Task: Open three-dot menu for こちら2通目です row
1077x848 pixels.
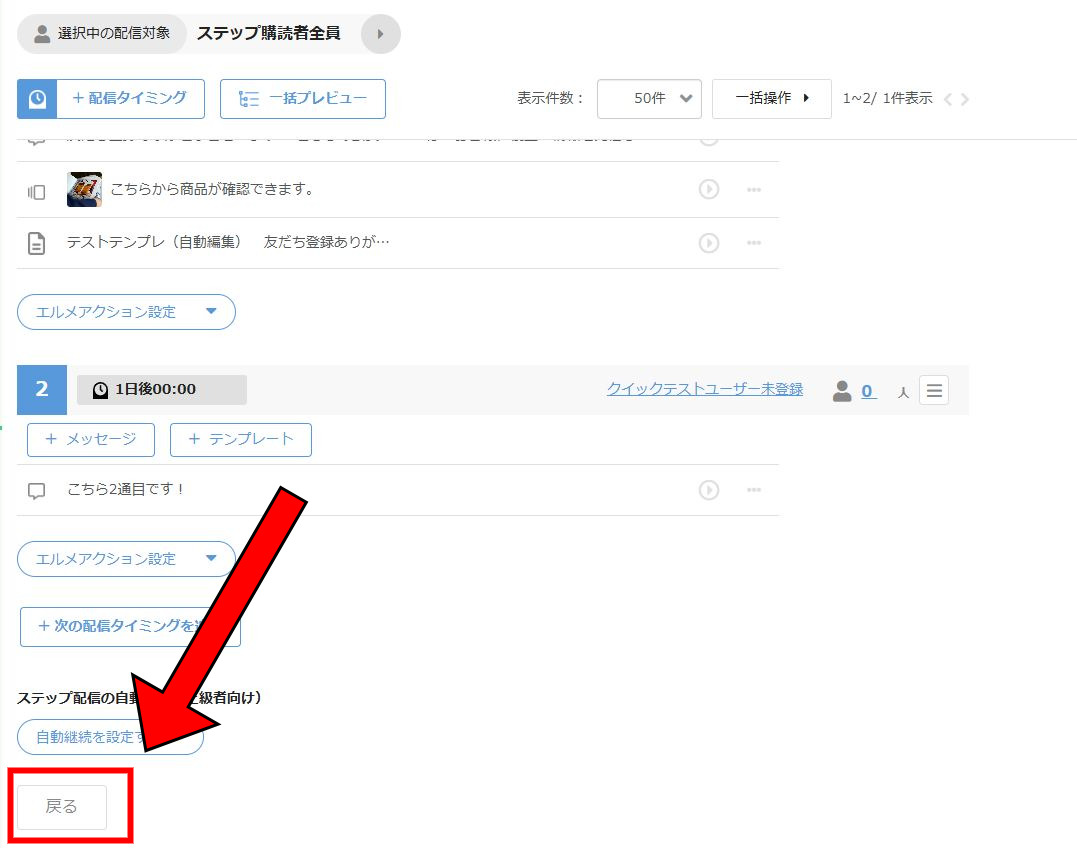Action: tap(754, 490)
